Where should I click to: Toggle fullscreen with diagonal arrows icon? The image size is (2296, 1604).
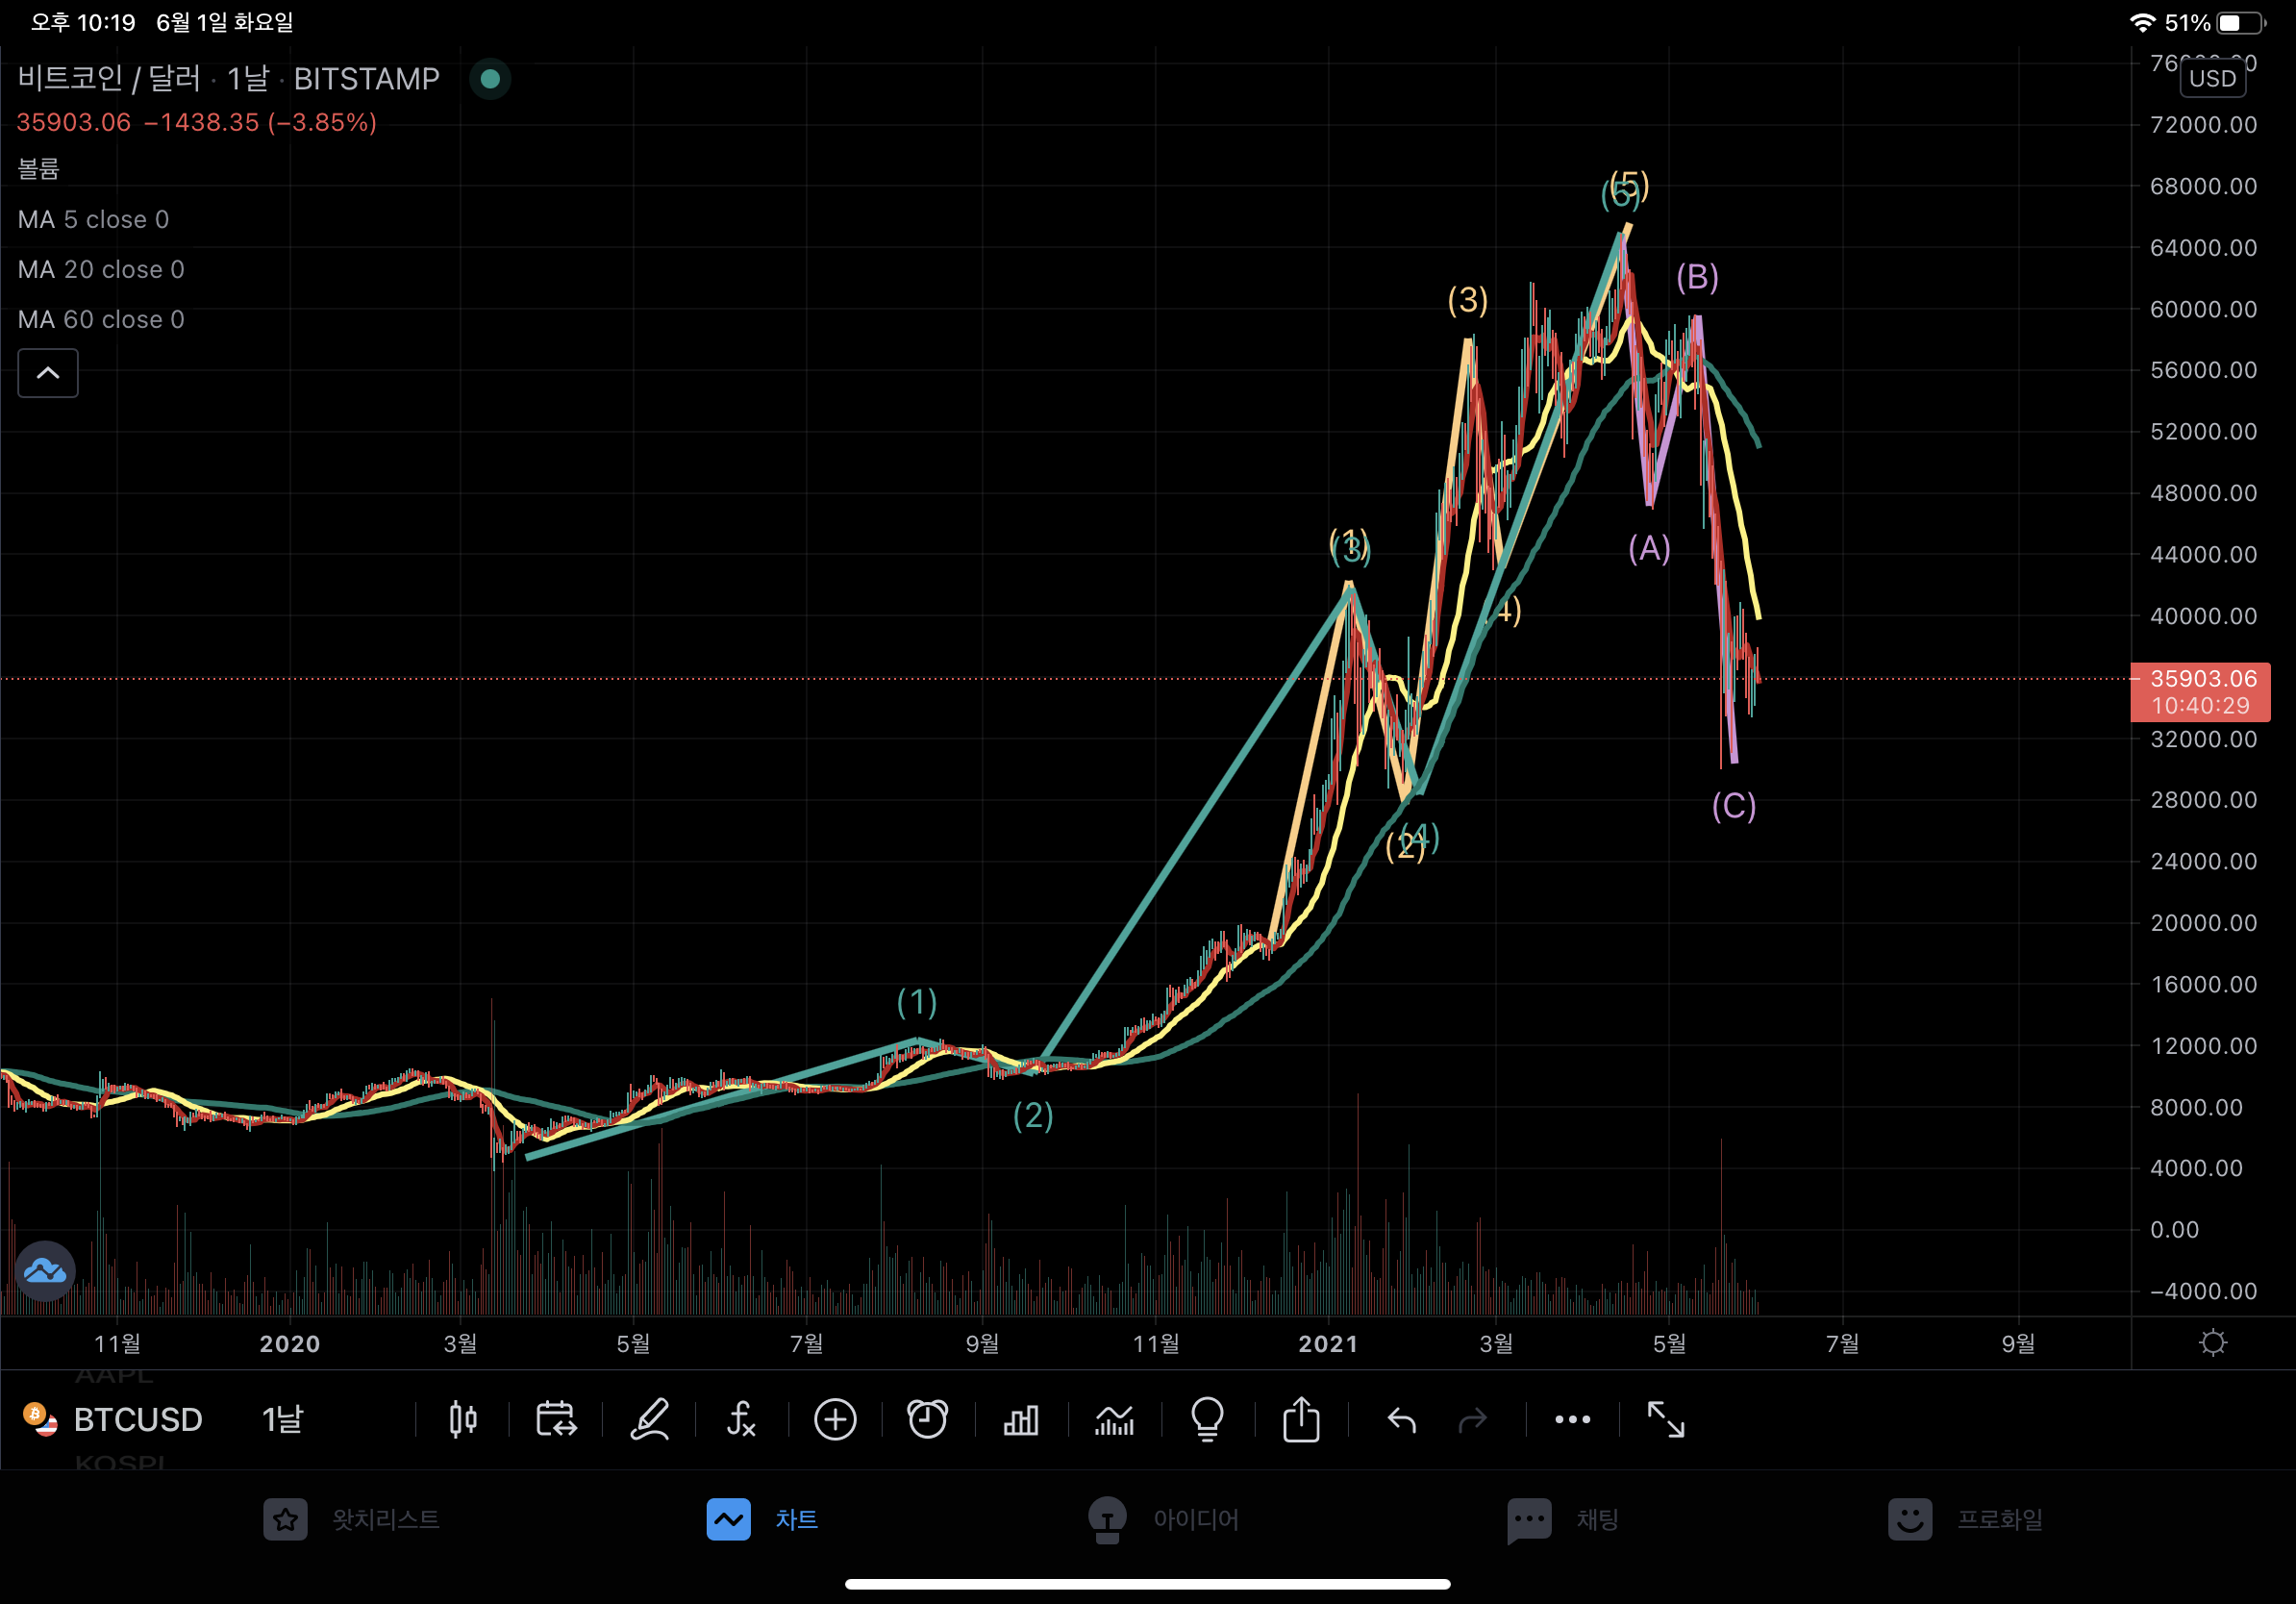1666,1419
